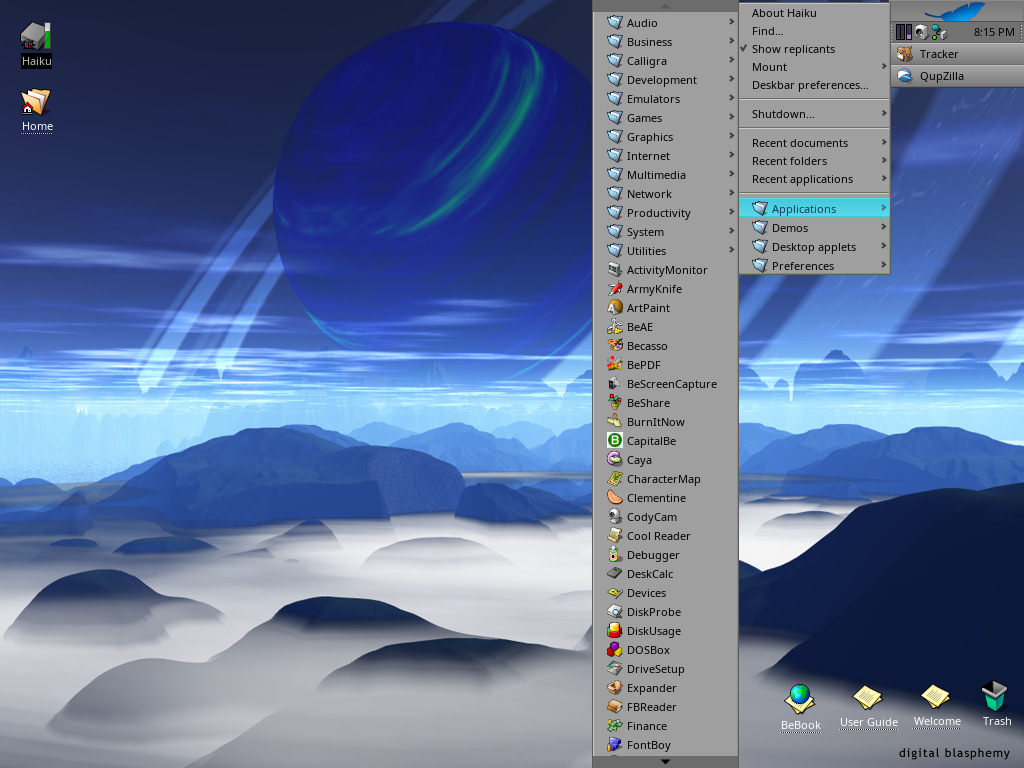Click the Deskbar leaf menu button
This screenshot has height=768, width=1024.
(957, 11)
